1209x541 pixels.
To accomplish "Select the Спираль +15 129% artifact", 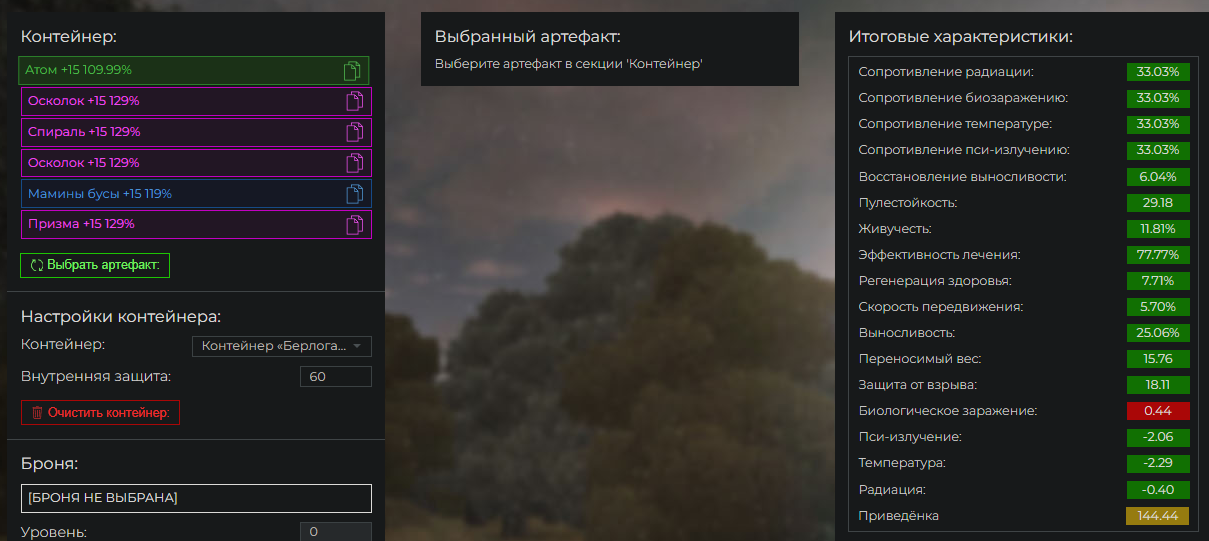I will click(x=196, y=132).
